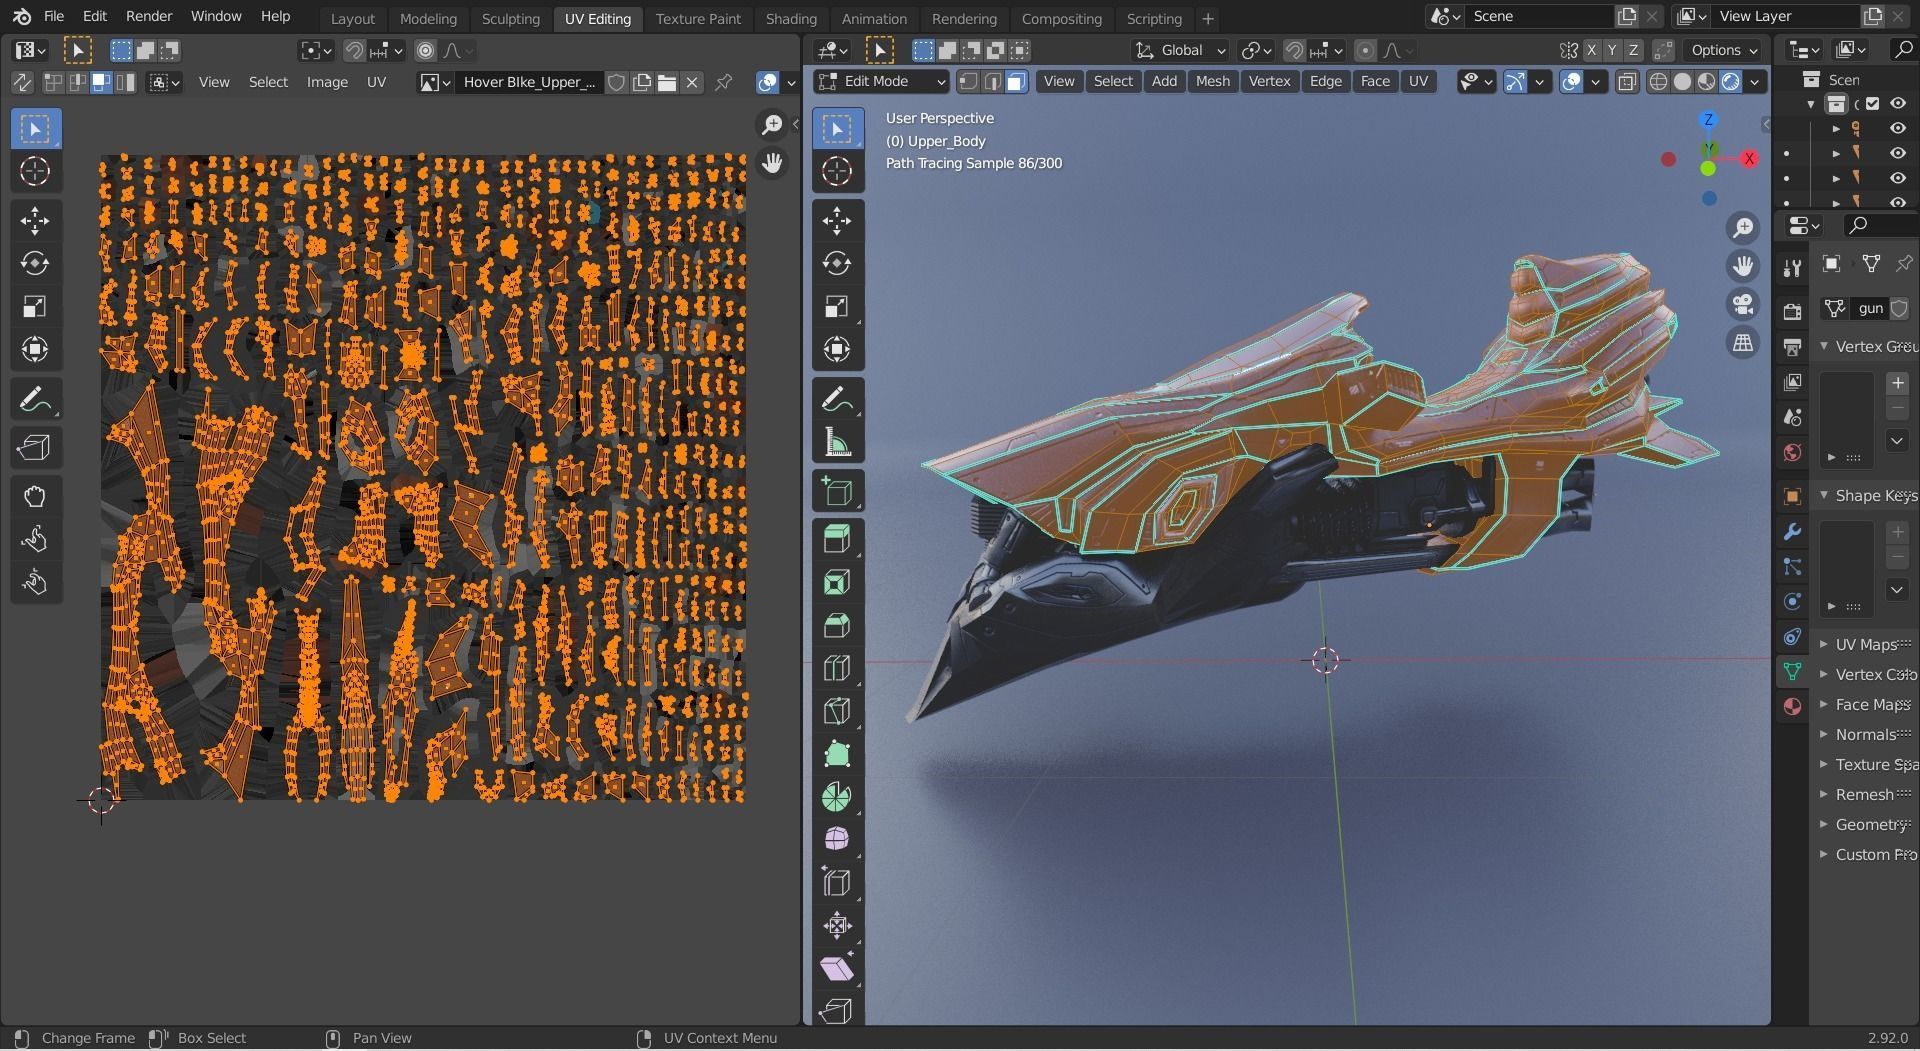Select the Smooth vertices tool
The width and height of the screenshot is (1920, 1051).
coord(837,839)
